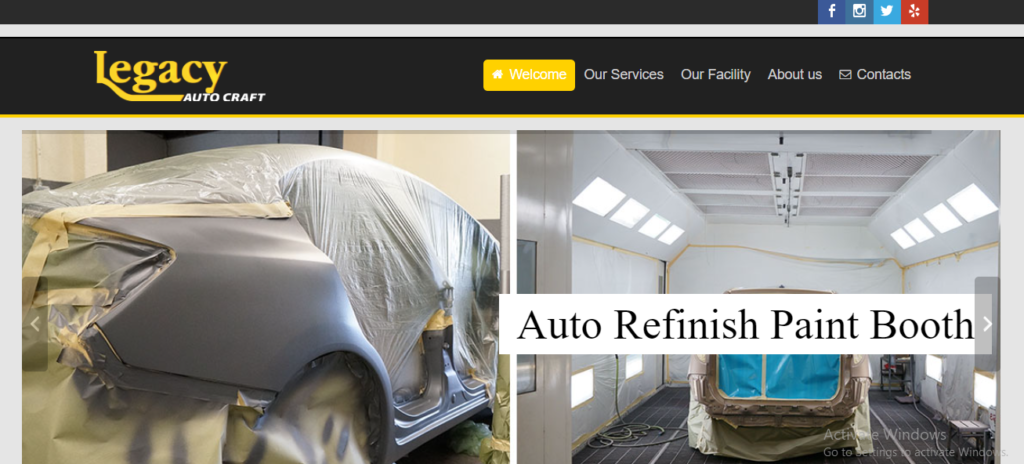Open the masked gray car photo
Screen dimensions: 1024x464
(266, 297)
